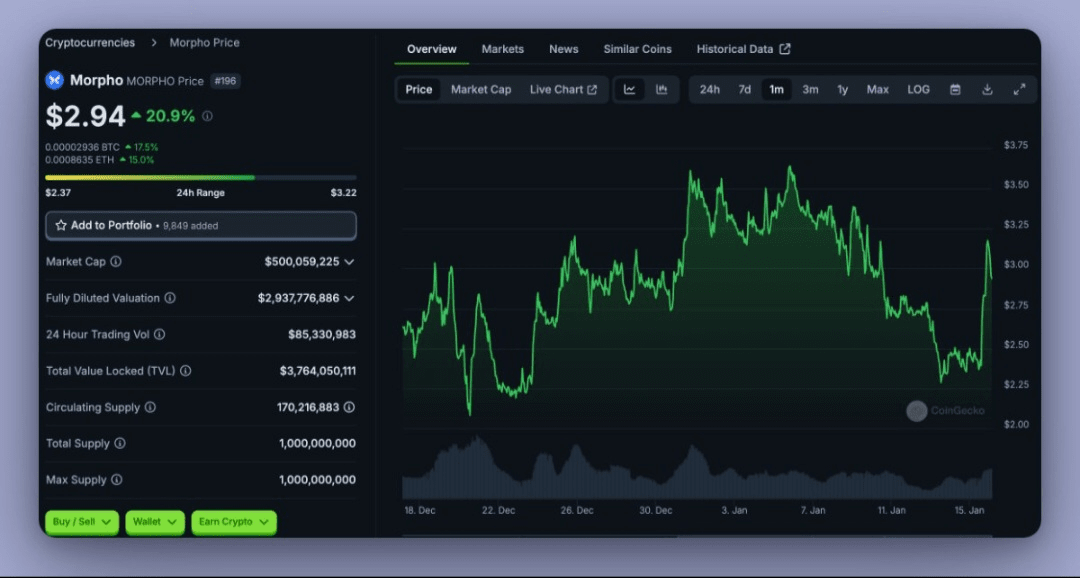The height and width of the screenshot is (578, 1080).
Task: Toggle LOG scale on chart
Action: (918, 90)
